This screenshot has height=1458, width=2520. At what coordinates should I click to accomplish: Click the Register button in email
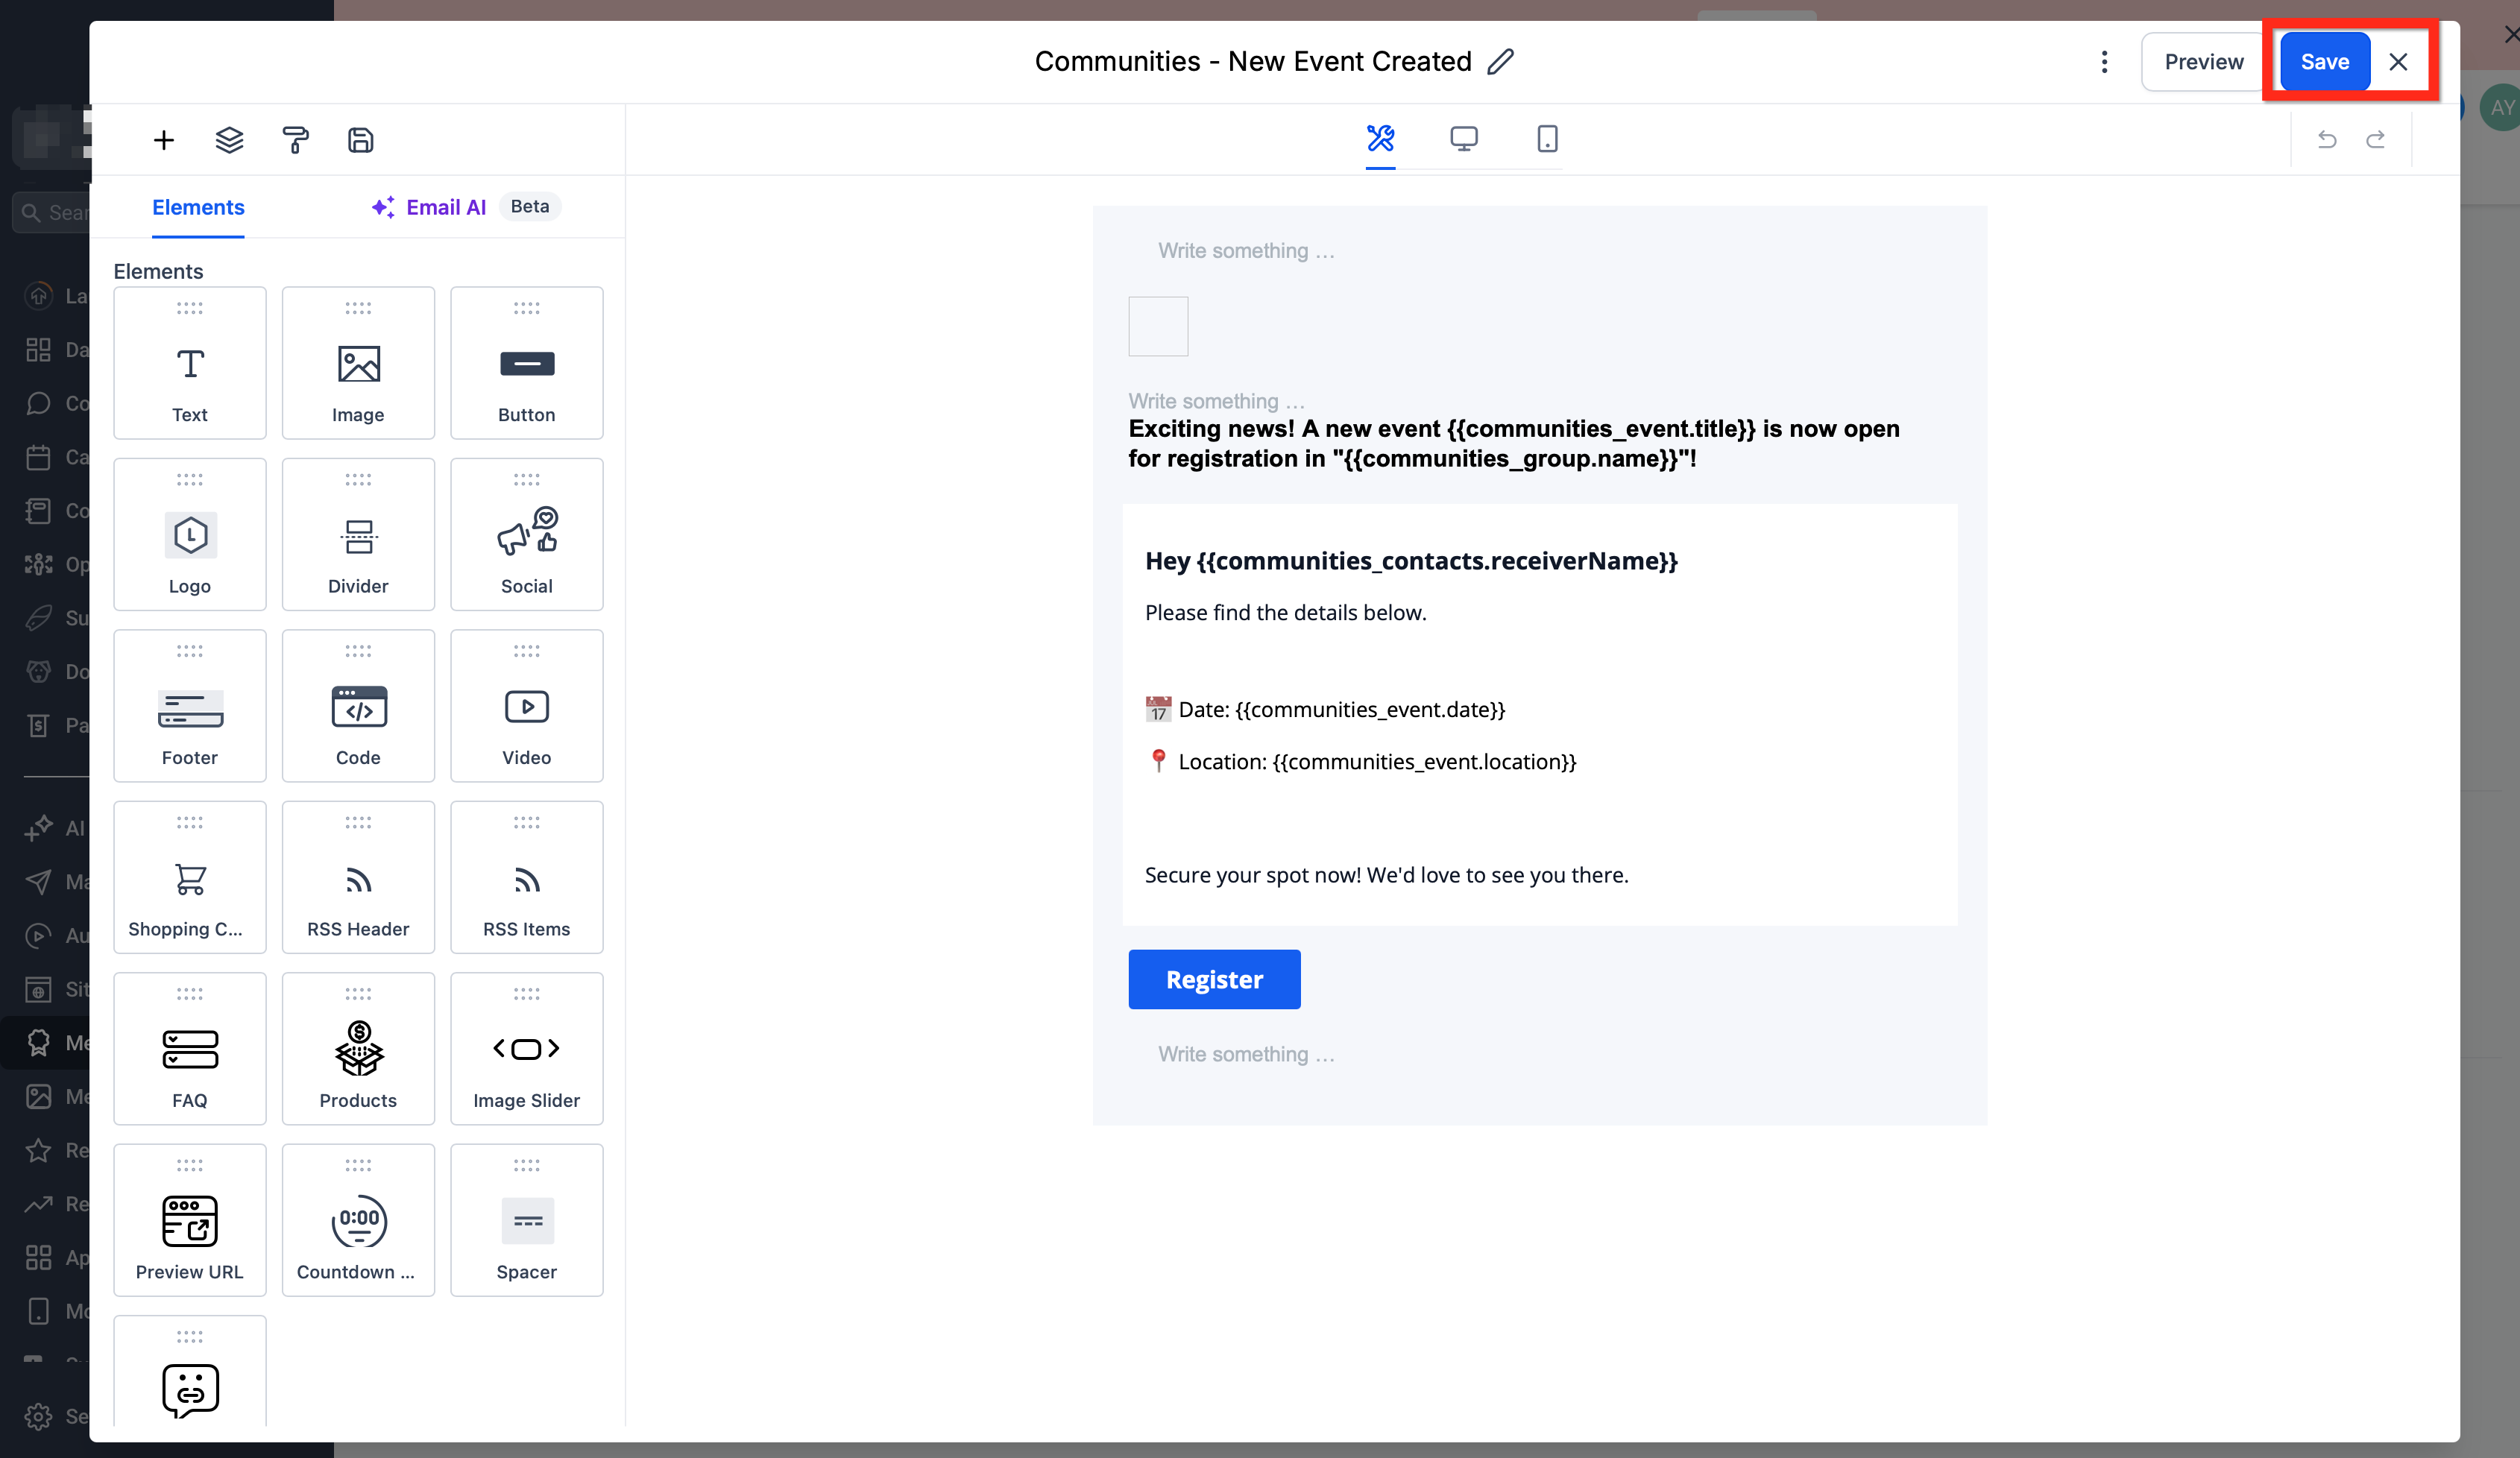point(1214,979)
